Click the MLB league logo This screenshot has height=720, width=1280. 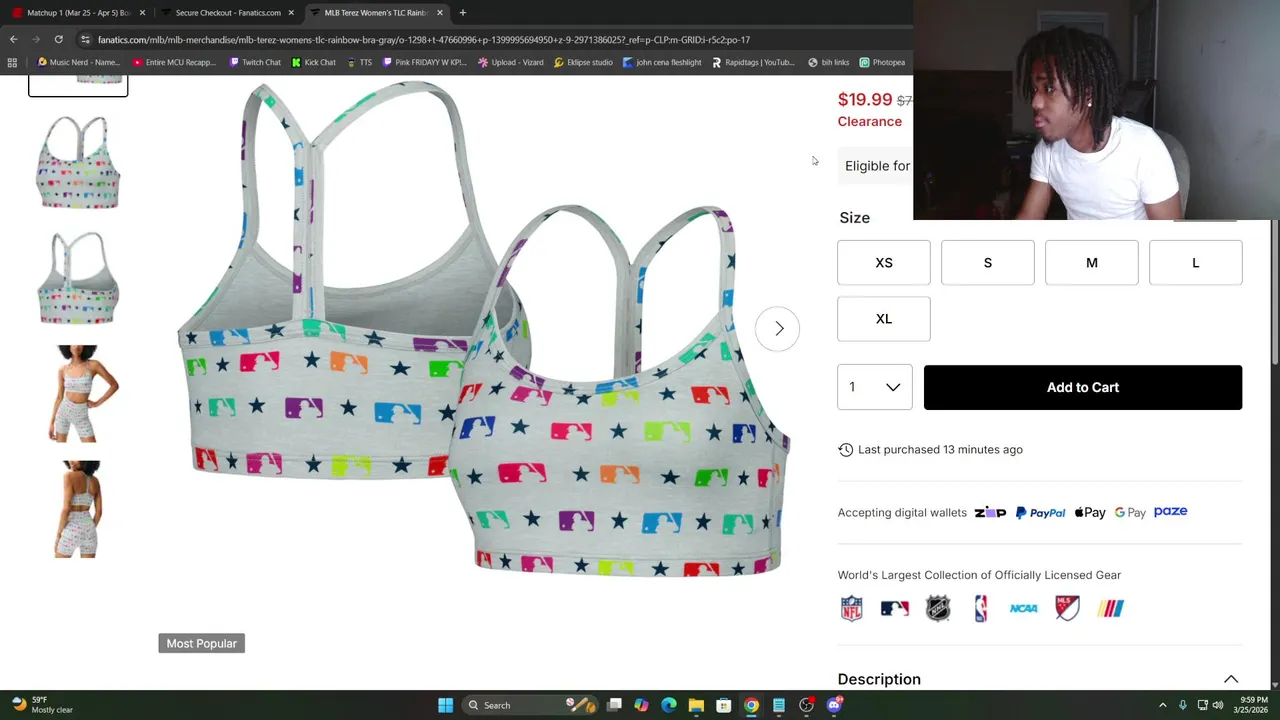(894, 608)
